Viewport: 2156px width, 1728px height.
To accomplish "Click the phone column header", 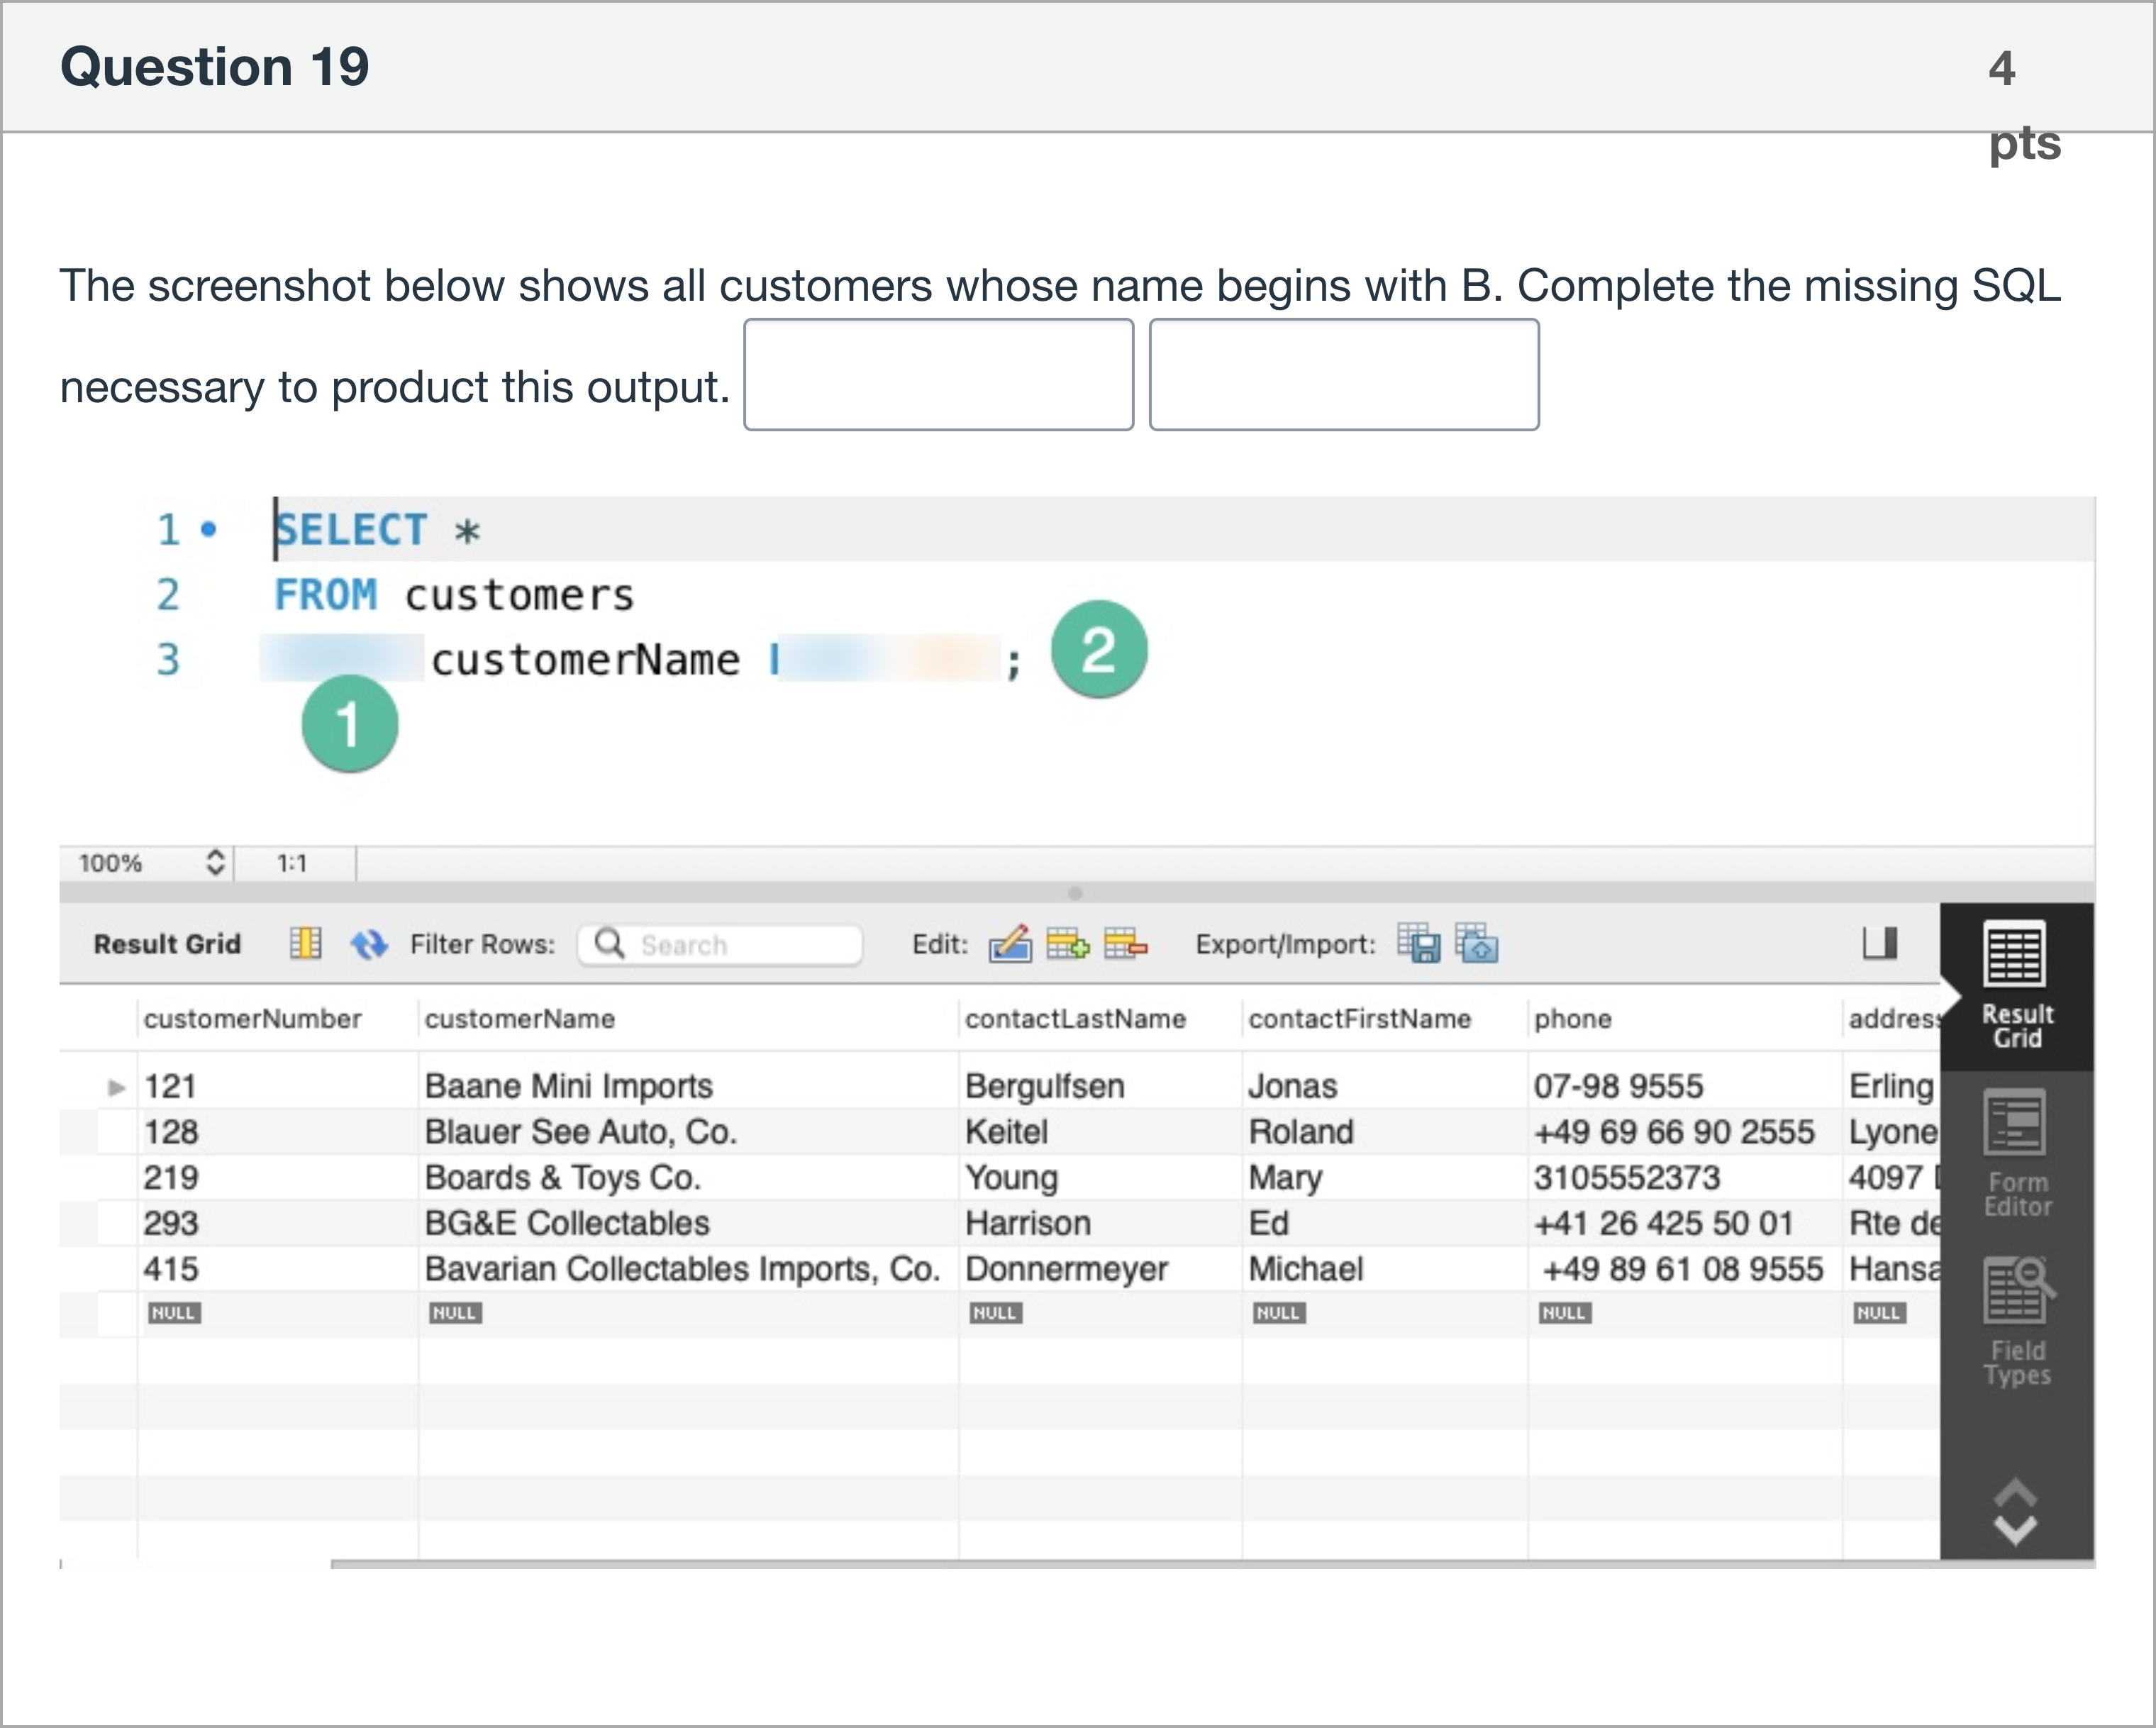I will [x=1573, y=1018].
